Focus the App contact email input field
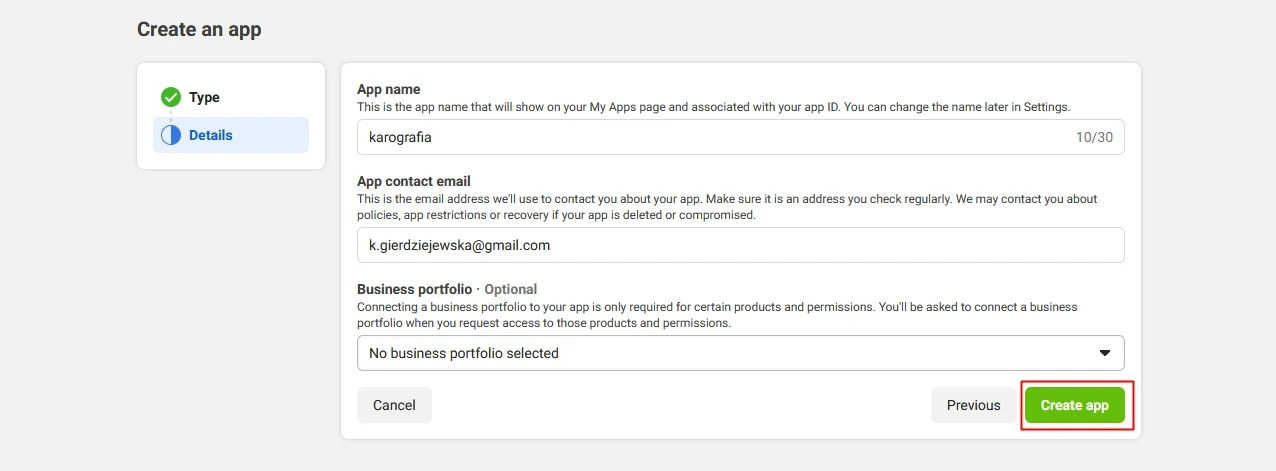Screen dimensions: 1276x471 (x=740, y=245)
